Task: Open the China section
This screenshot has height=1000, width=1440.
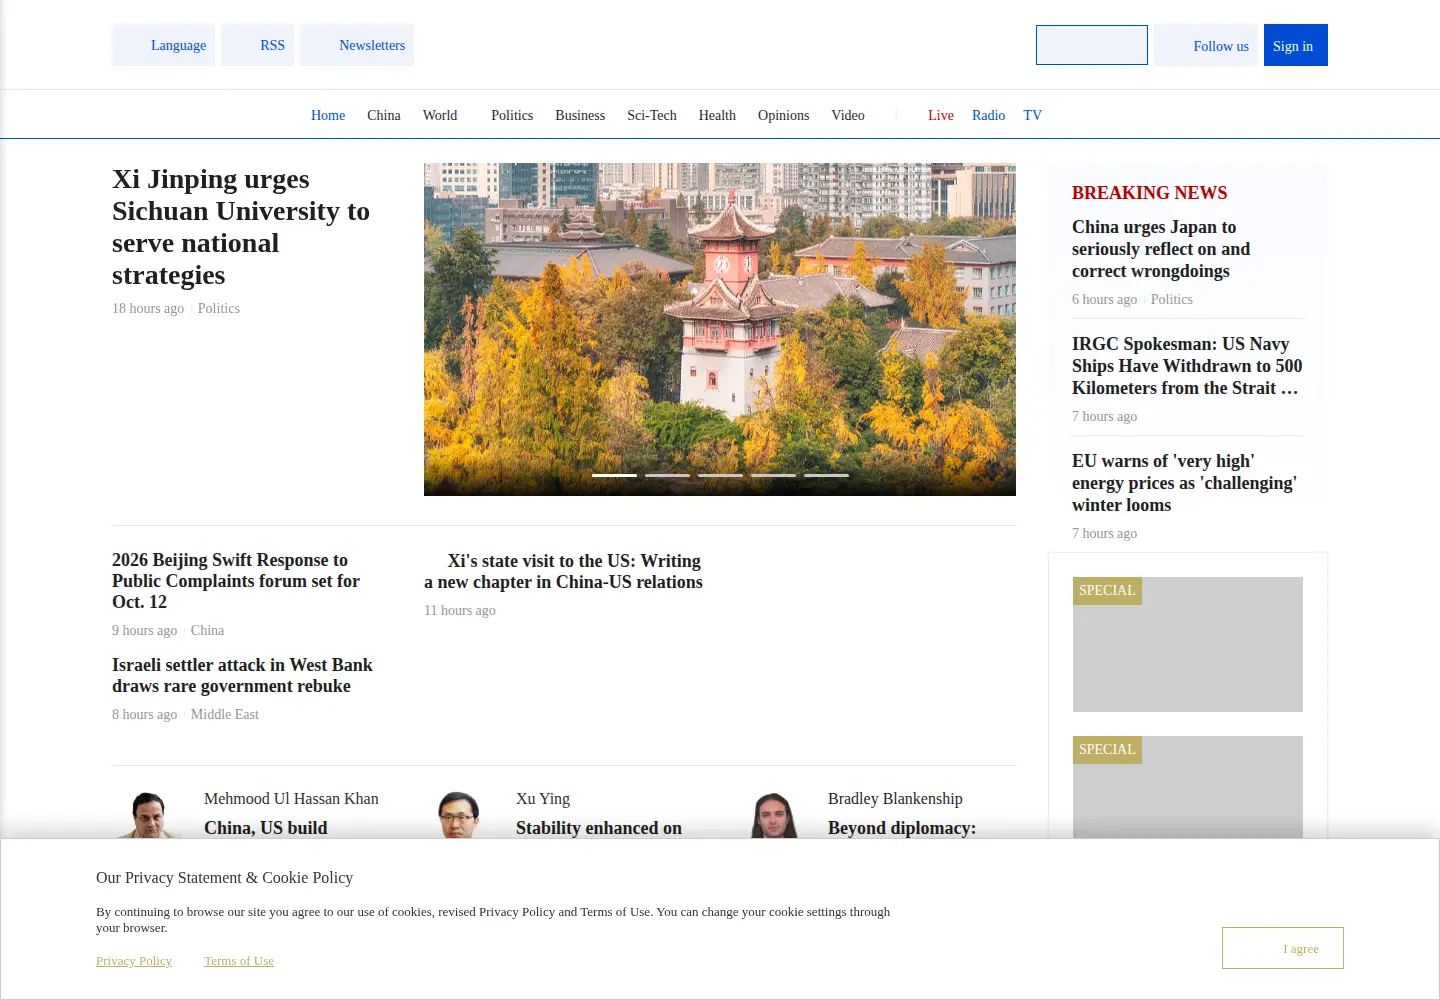Action: click(384, 115)
